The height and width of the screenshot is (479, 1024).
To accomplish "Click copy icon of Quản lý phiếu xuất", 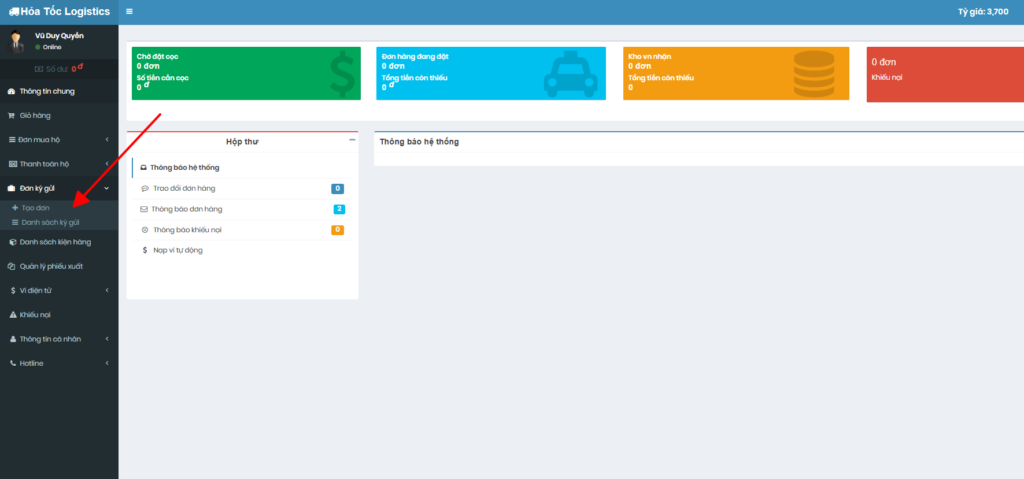I will pyautogui.click(x=11, y=267).
